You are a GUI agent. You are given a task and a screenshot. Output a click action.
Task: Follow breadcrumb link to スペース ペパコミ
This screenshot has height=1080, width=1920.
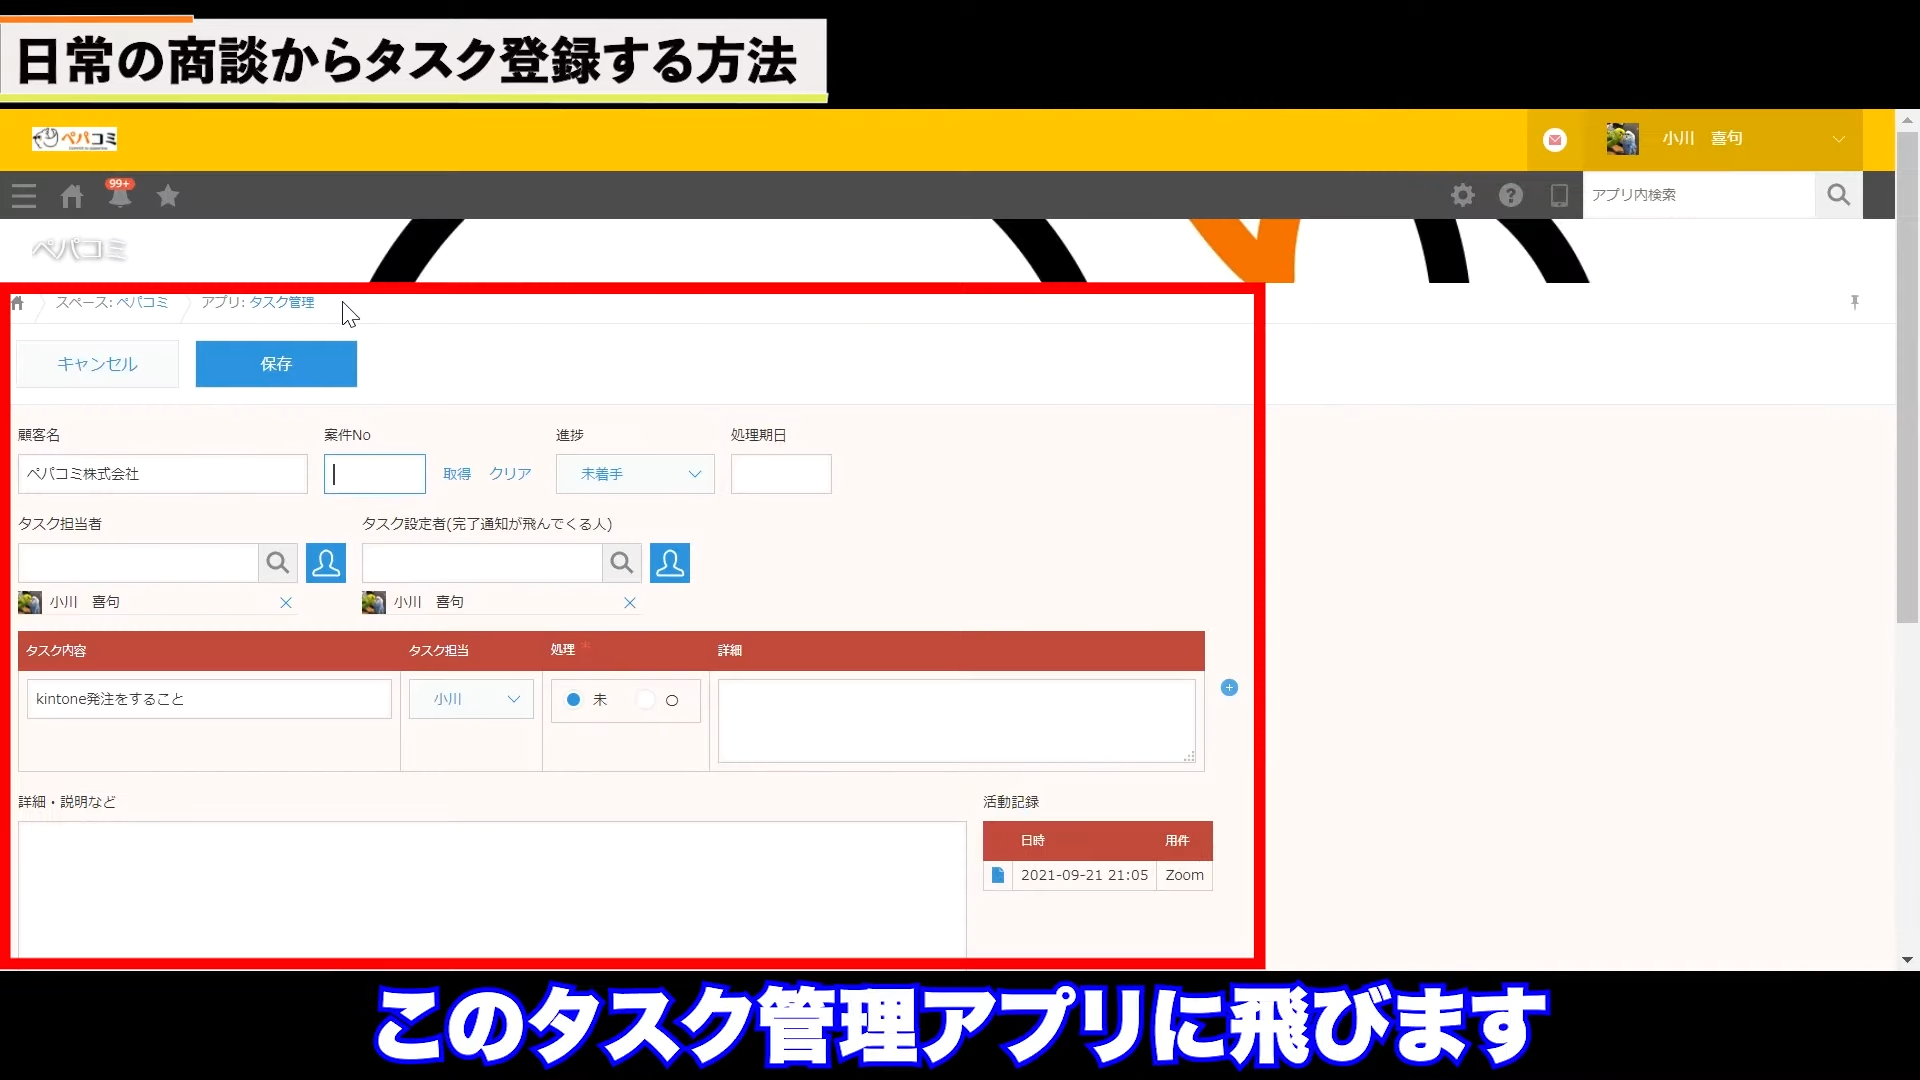point(141,302)
